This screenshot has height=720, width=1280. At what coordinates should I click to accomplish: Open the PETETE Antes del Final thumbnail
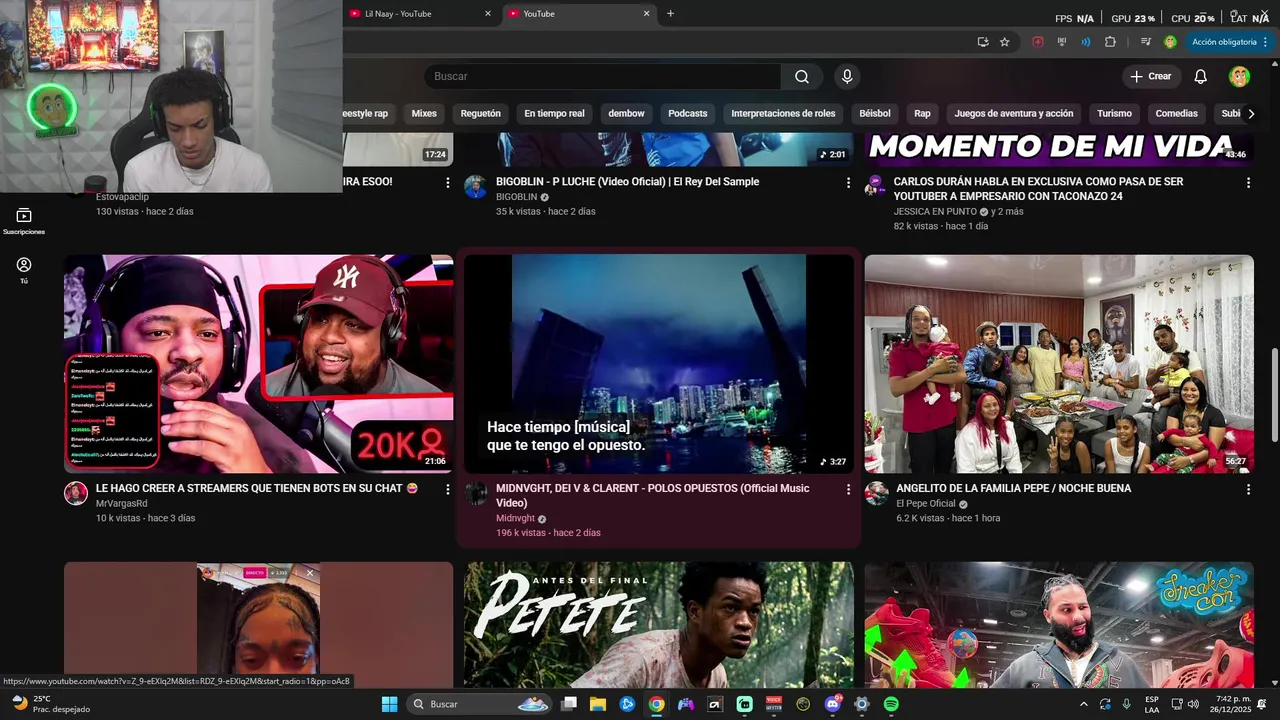pos(659,624)
